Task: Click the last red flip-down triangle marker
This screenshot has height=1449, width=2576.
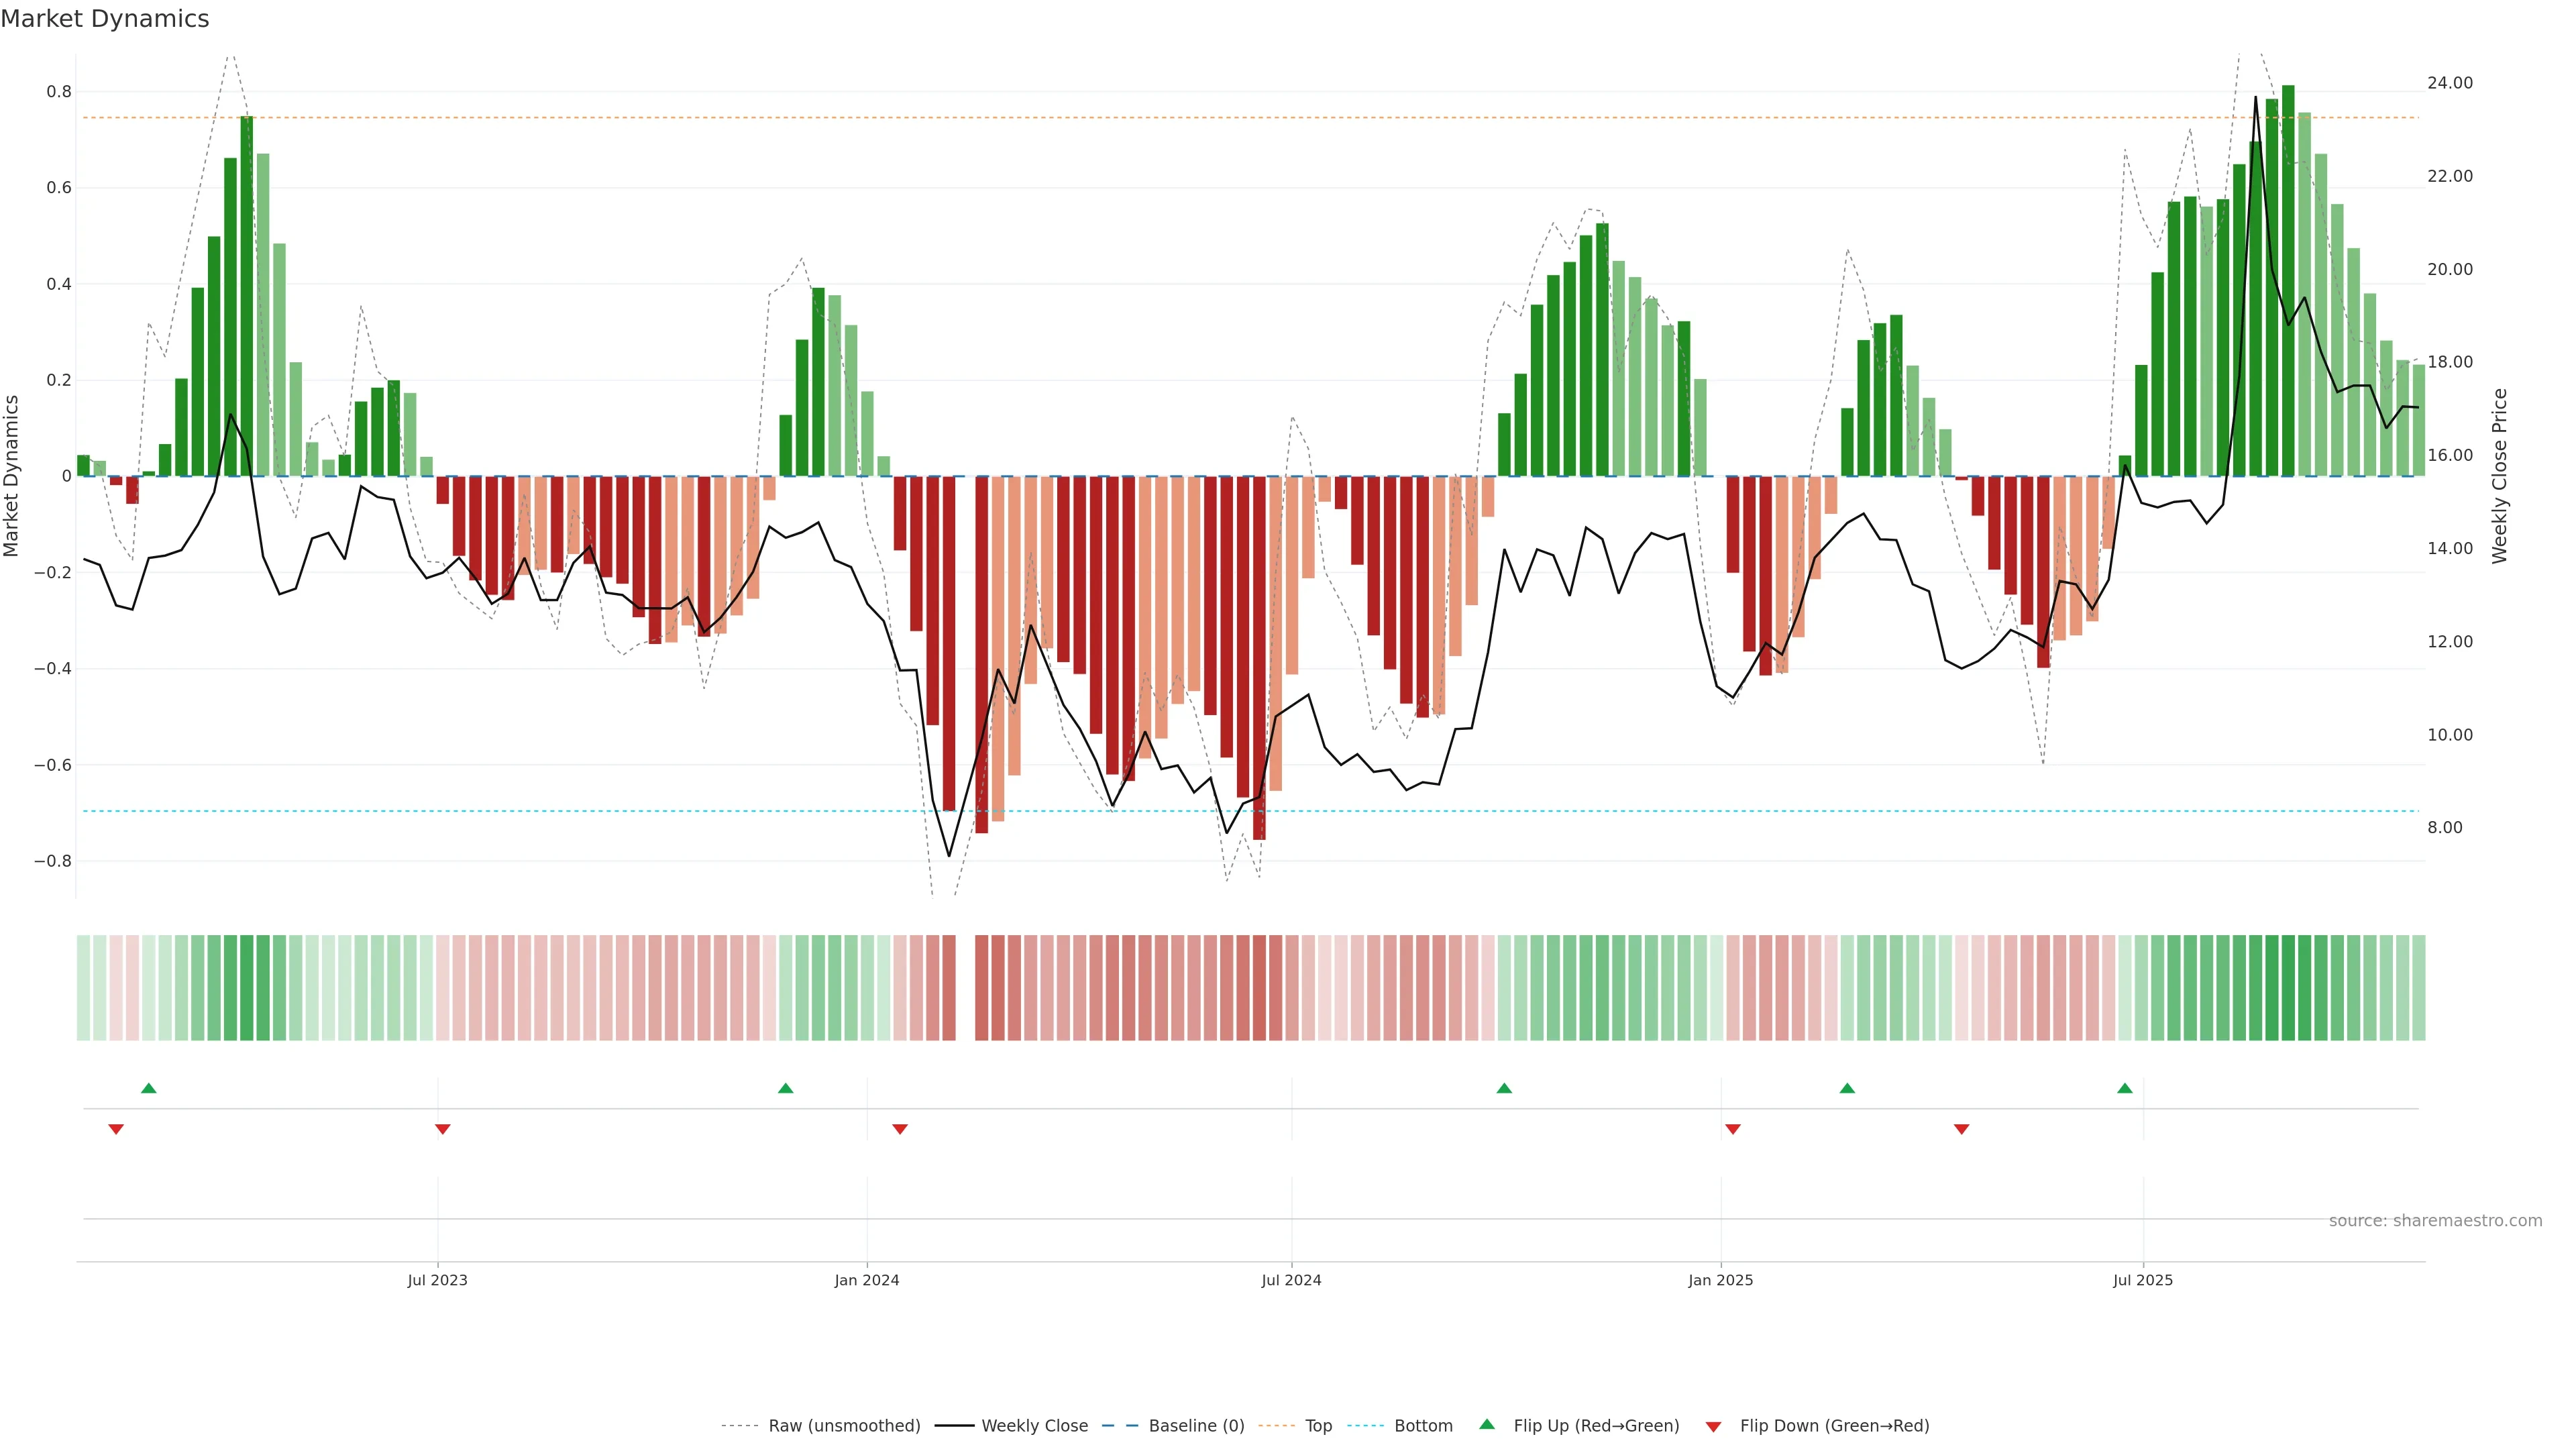Action: click(x=1962, y=1129)
